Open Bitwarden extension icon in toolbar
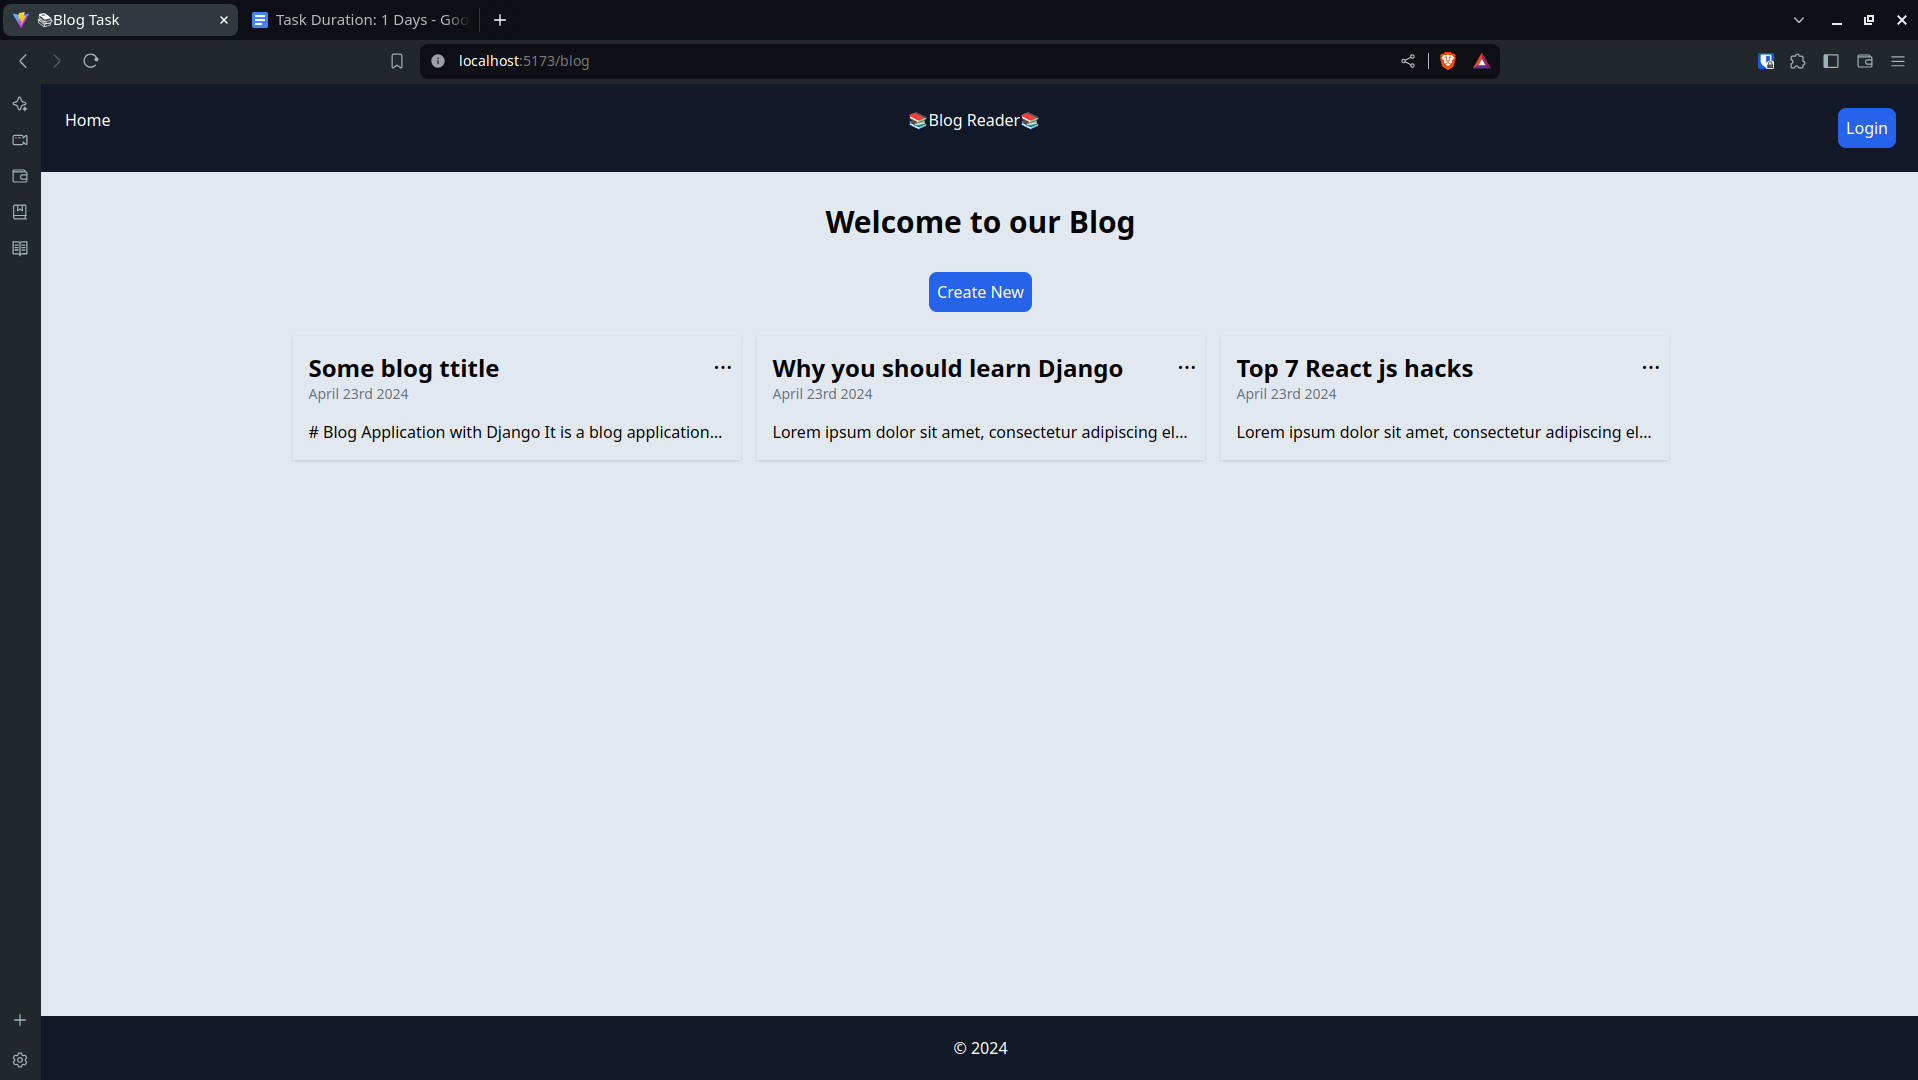Image resolution: width=1918 pixels, height=1080 pixels. point(1766,61)
